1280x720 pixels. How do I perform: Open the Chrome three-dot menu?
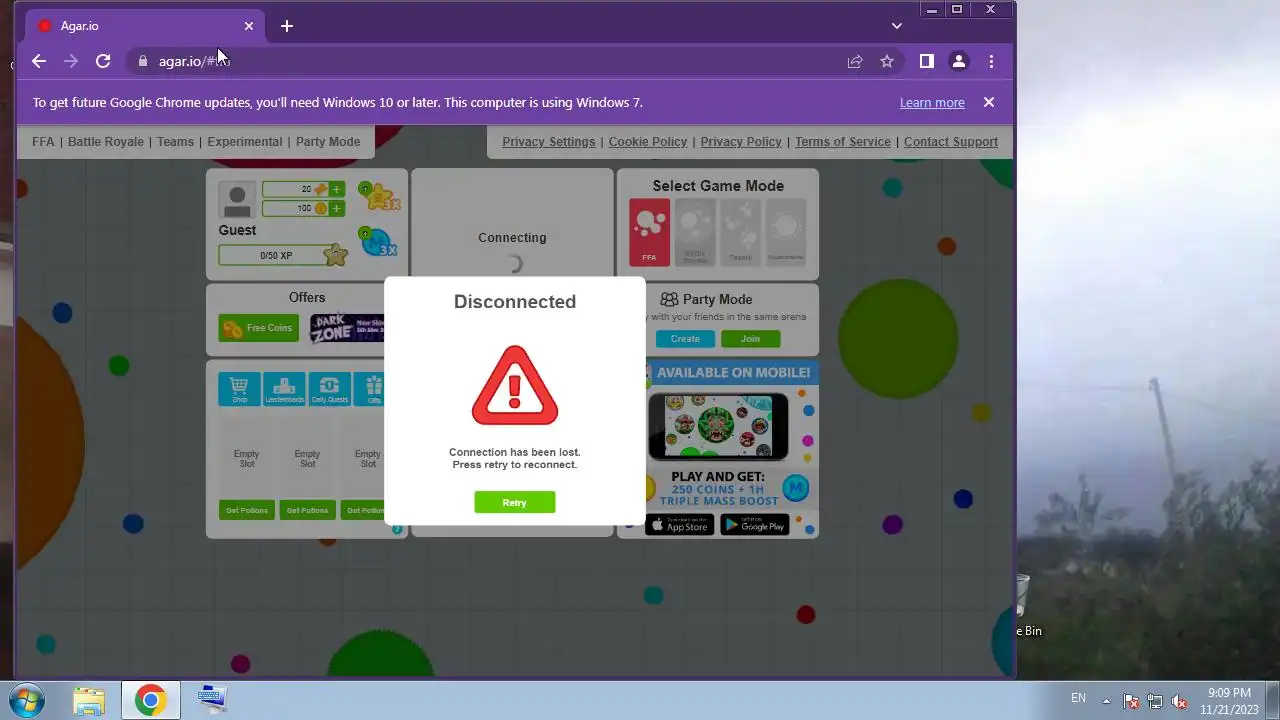click(x=991, y=61)
